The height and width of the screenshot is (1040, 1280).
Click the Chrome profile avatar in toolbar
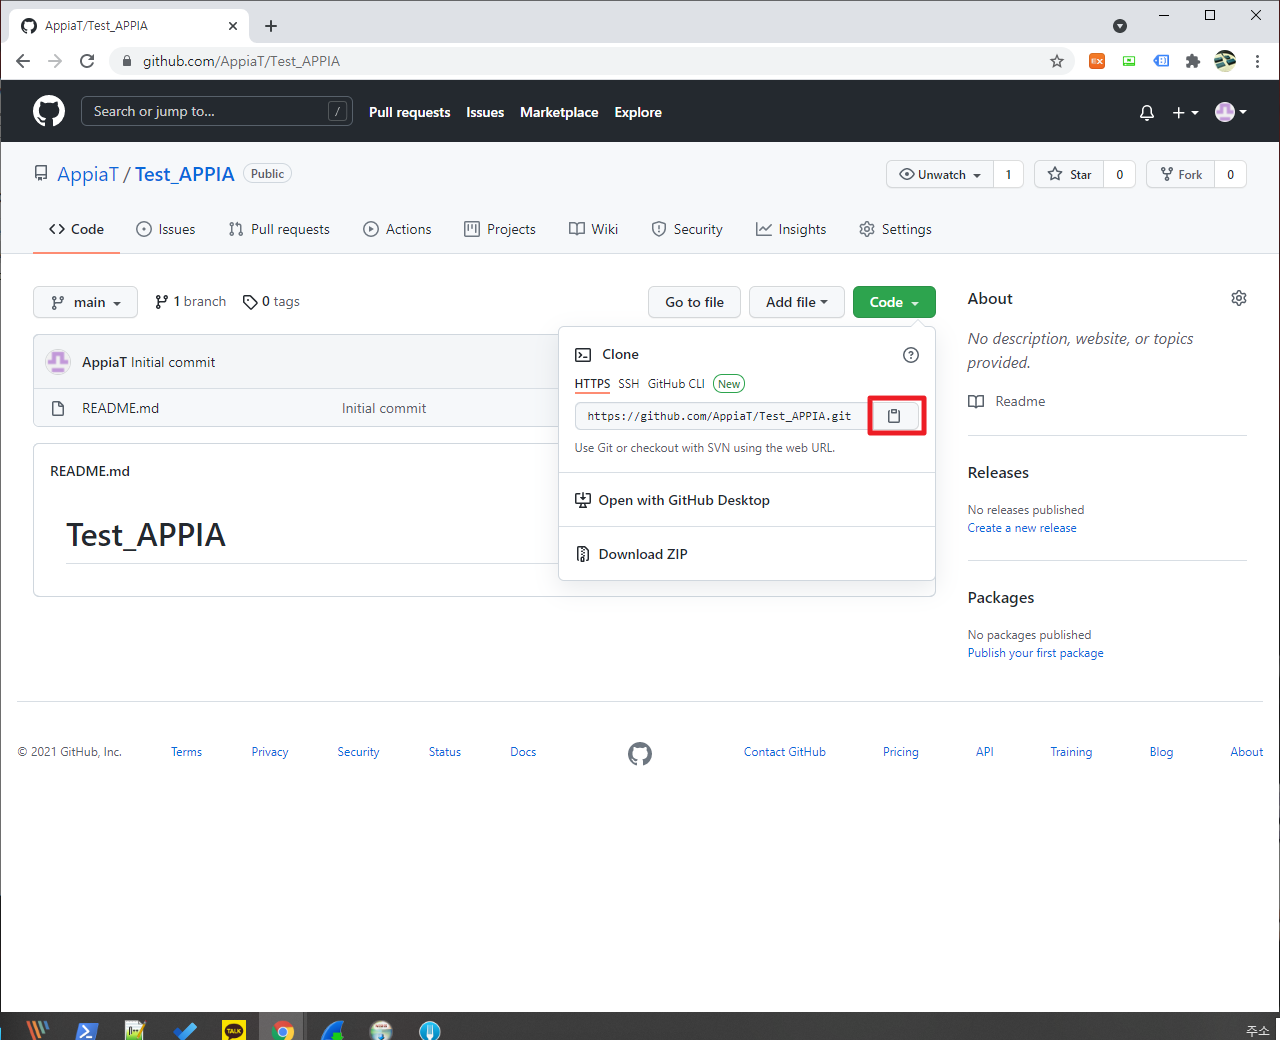pyautogui.click(x=1225, y=61)
